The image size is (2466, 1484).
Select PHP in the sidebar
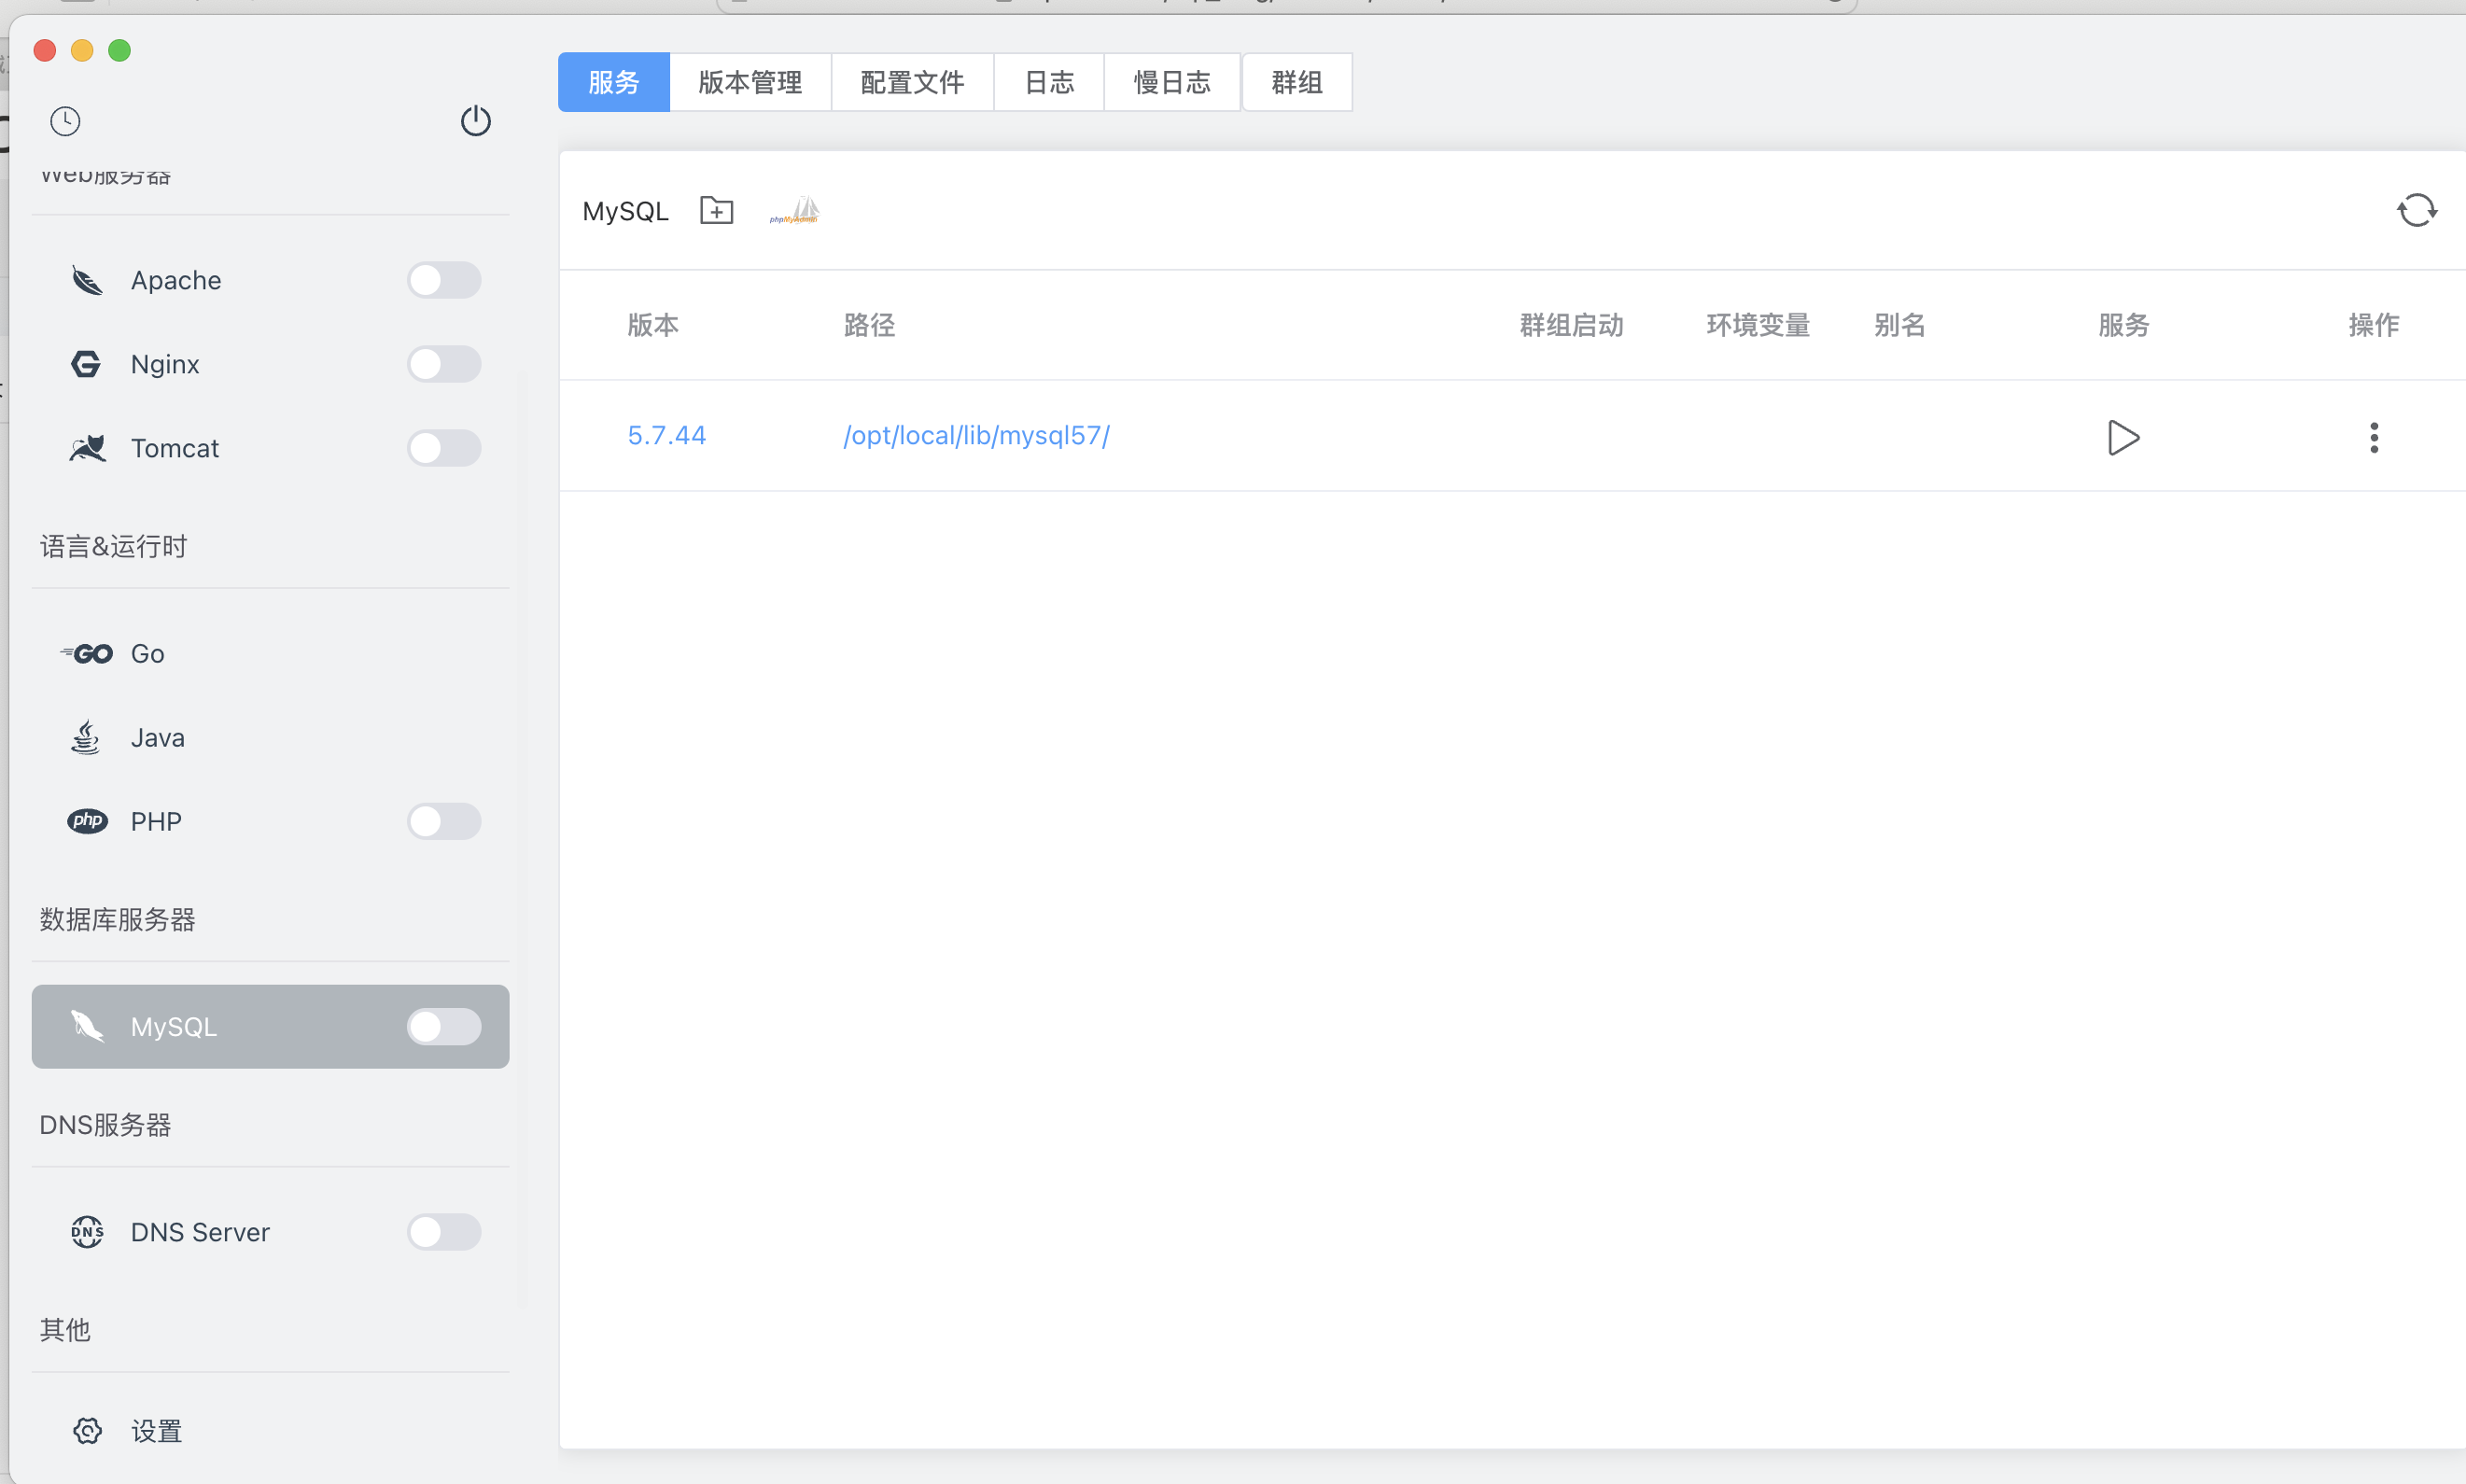(270, 821)
